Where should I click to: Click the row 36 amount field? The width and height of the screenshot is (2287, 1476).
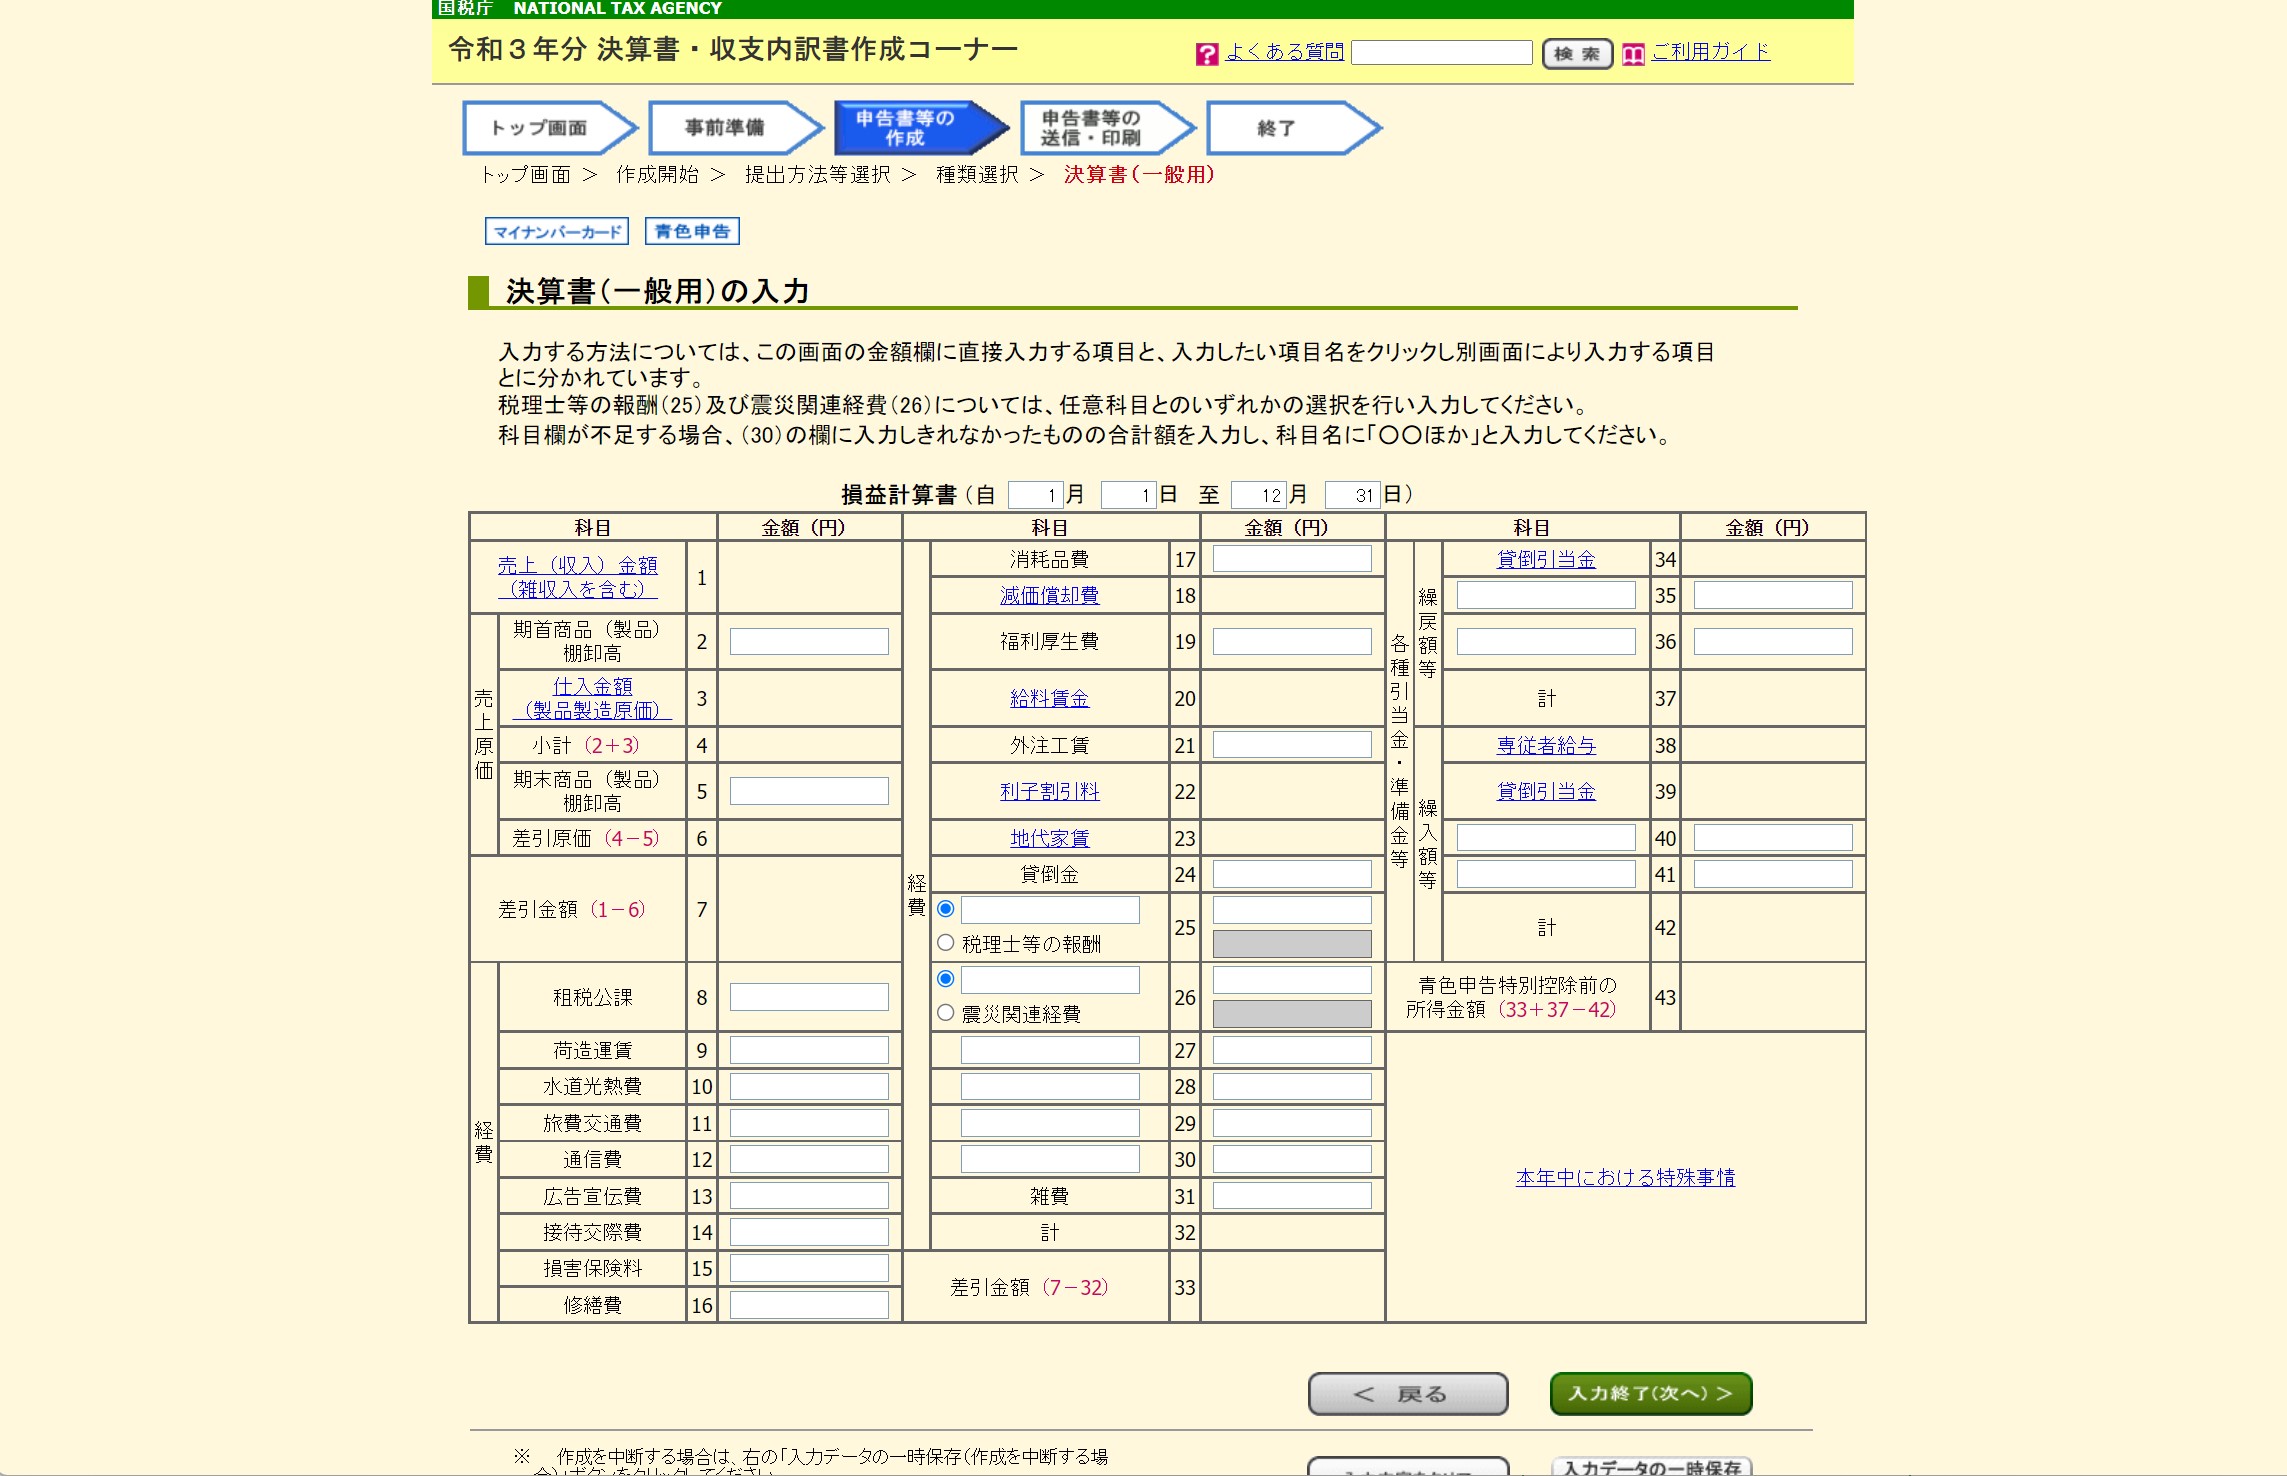(1774, 642)
